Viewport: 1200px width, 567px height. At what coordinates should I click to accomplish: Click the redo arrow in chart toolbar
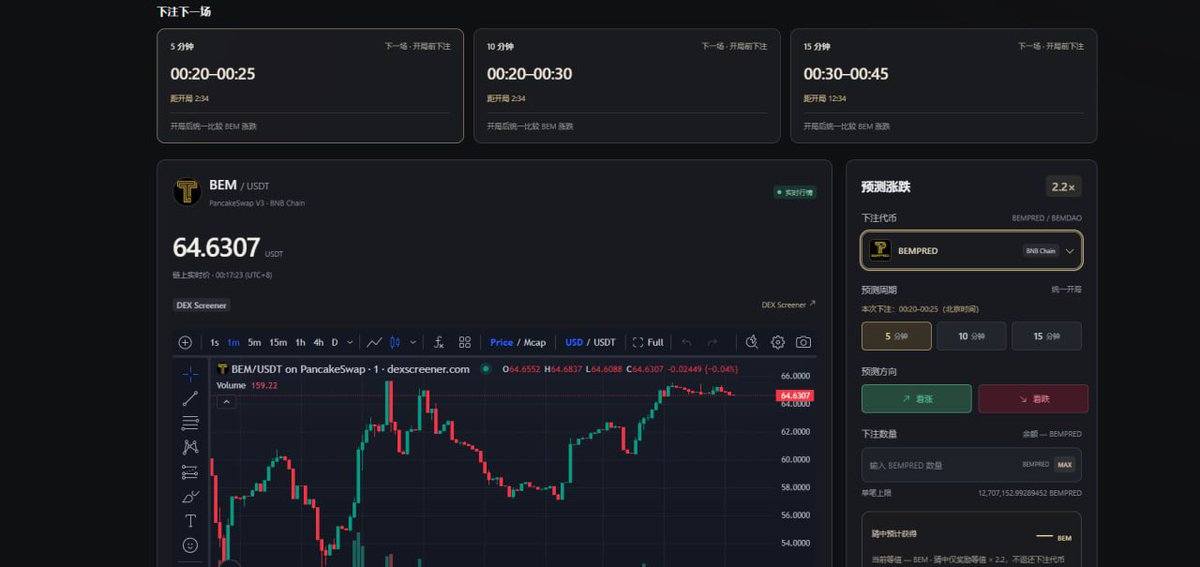pos(712,342)
